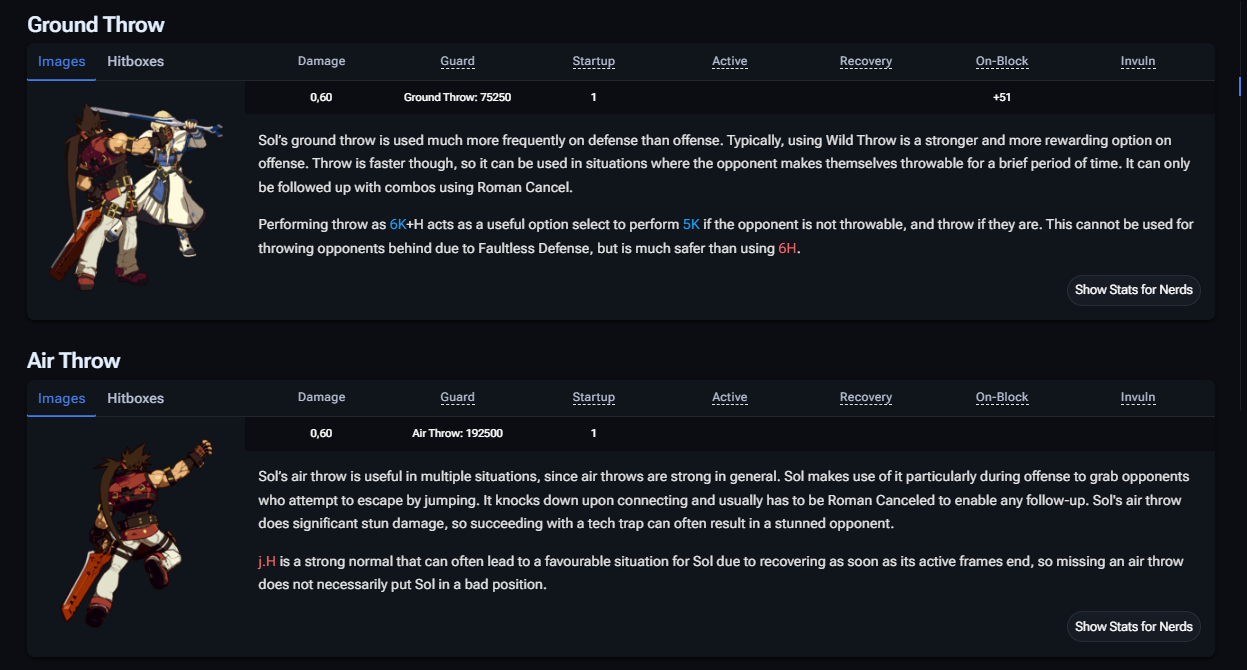Viewport: 1247px width, 670px height.
Task: Switch to Hitboxes tab under Ground Throw
Action: pos(135,61)
